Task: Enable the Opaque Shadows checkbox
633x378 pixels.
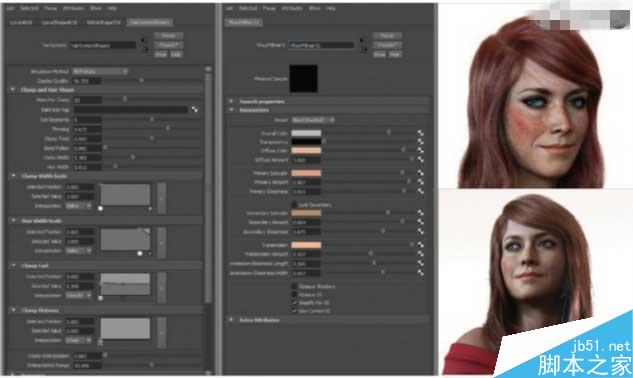Action: click(294, 286)
